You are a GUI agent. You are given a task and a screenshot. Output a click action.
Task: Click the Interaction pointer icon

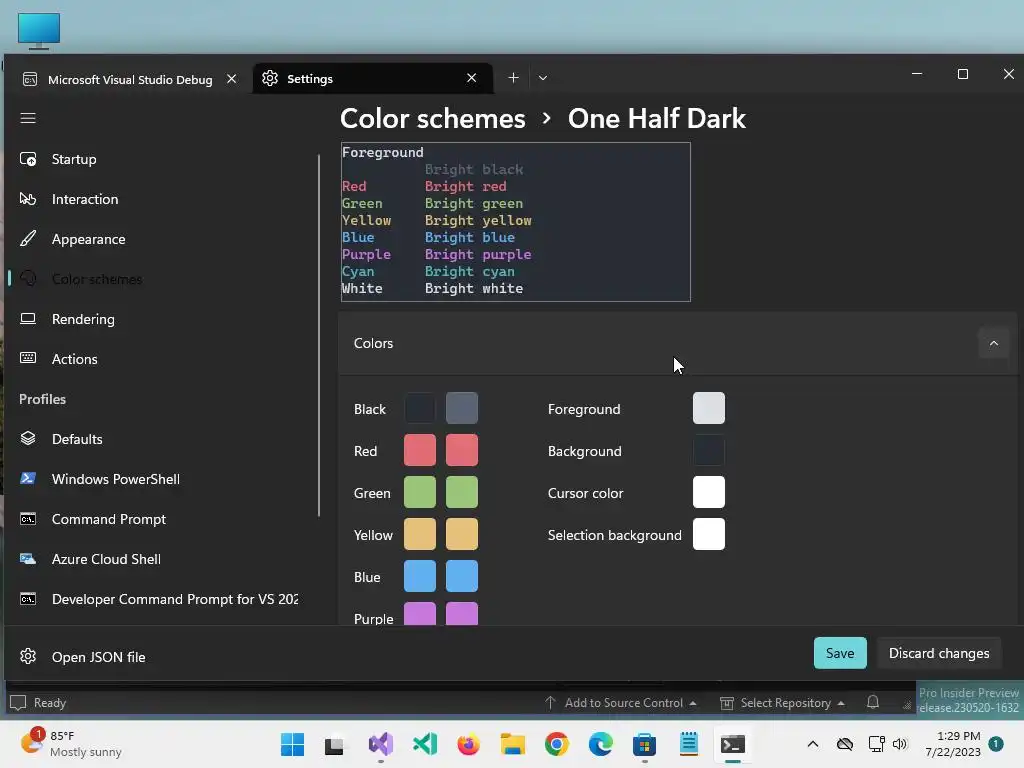coord(27,199)
